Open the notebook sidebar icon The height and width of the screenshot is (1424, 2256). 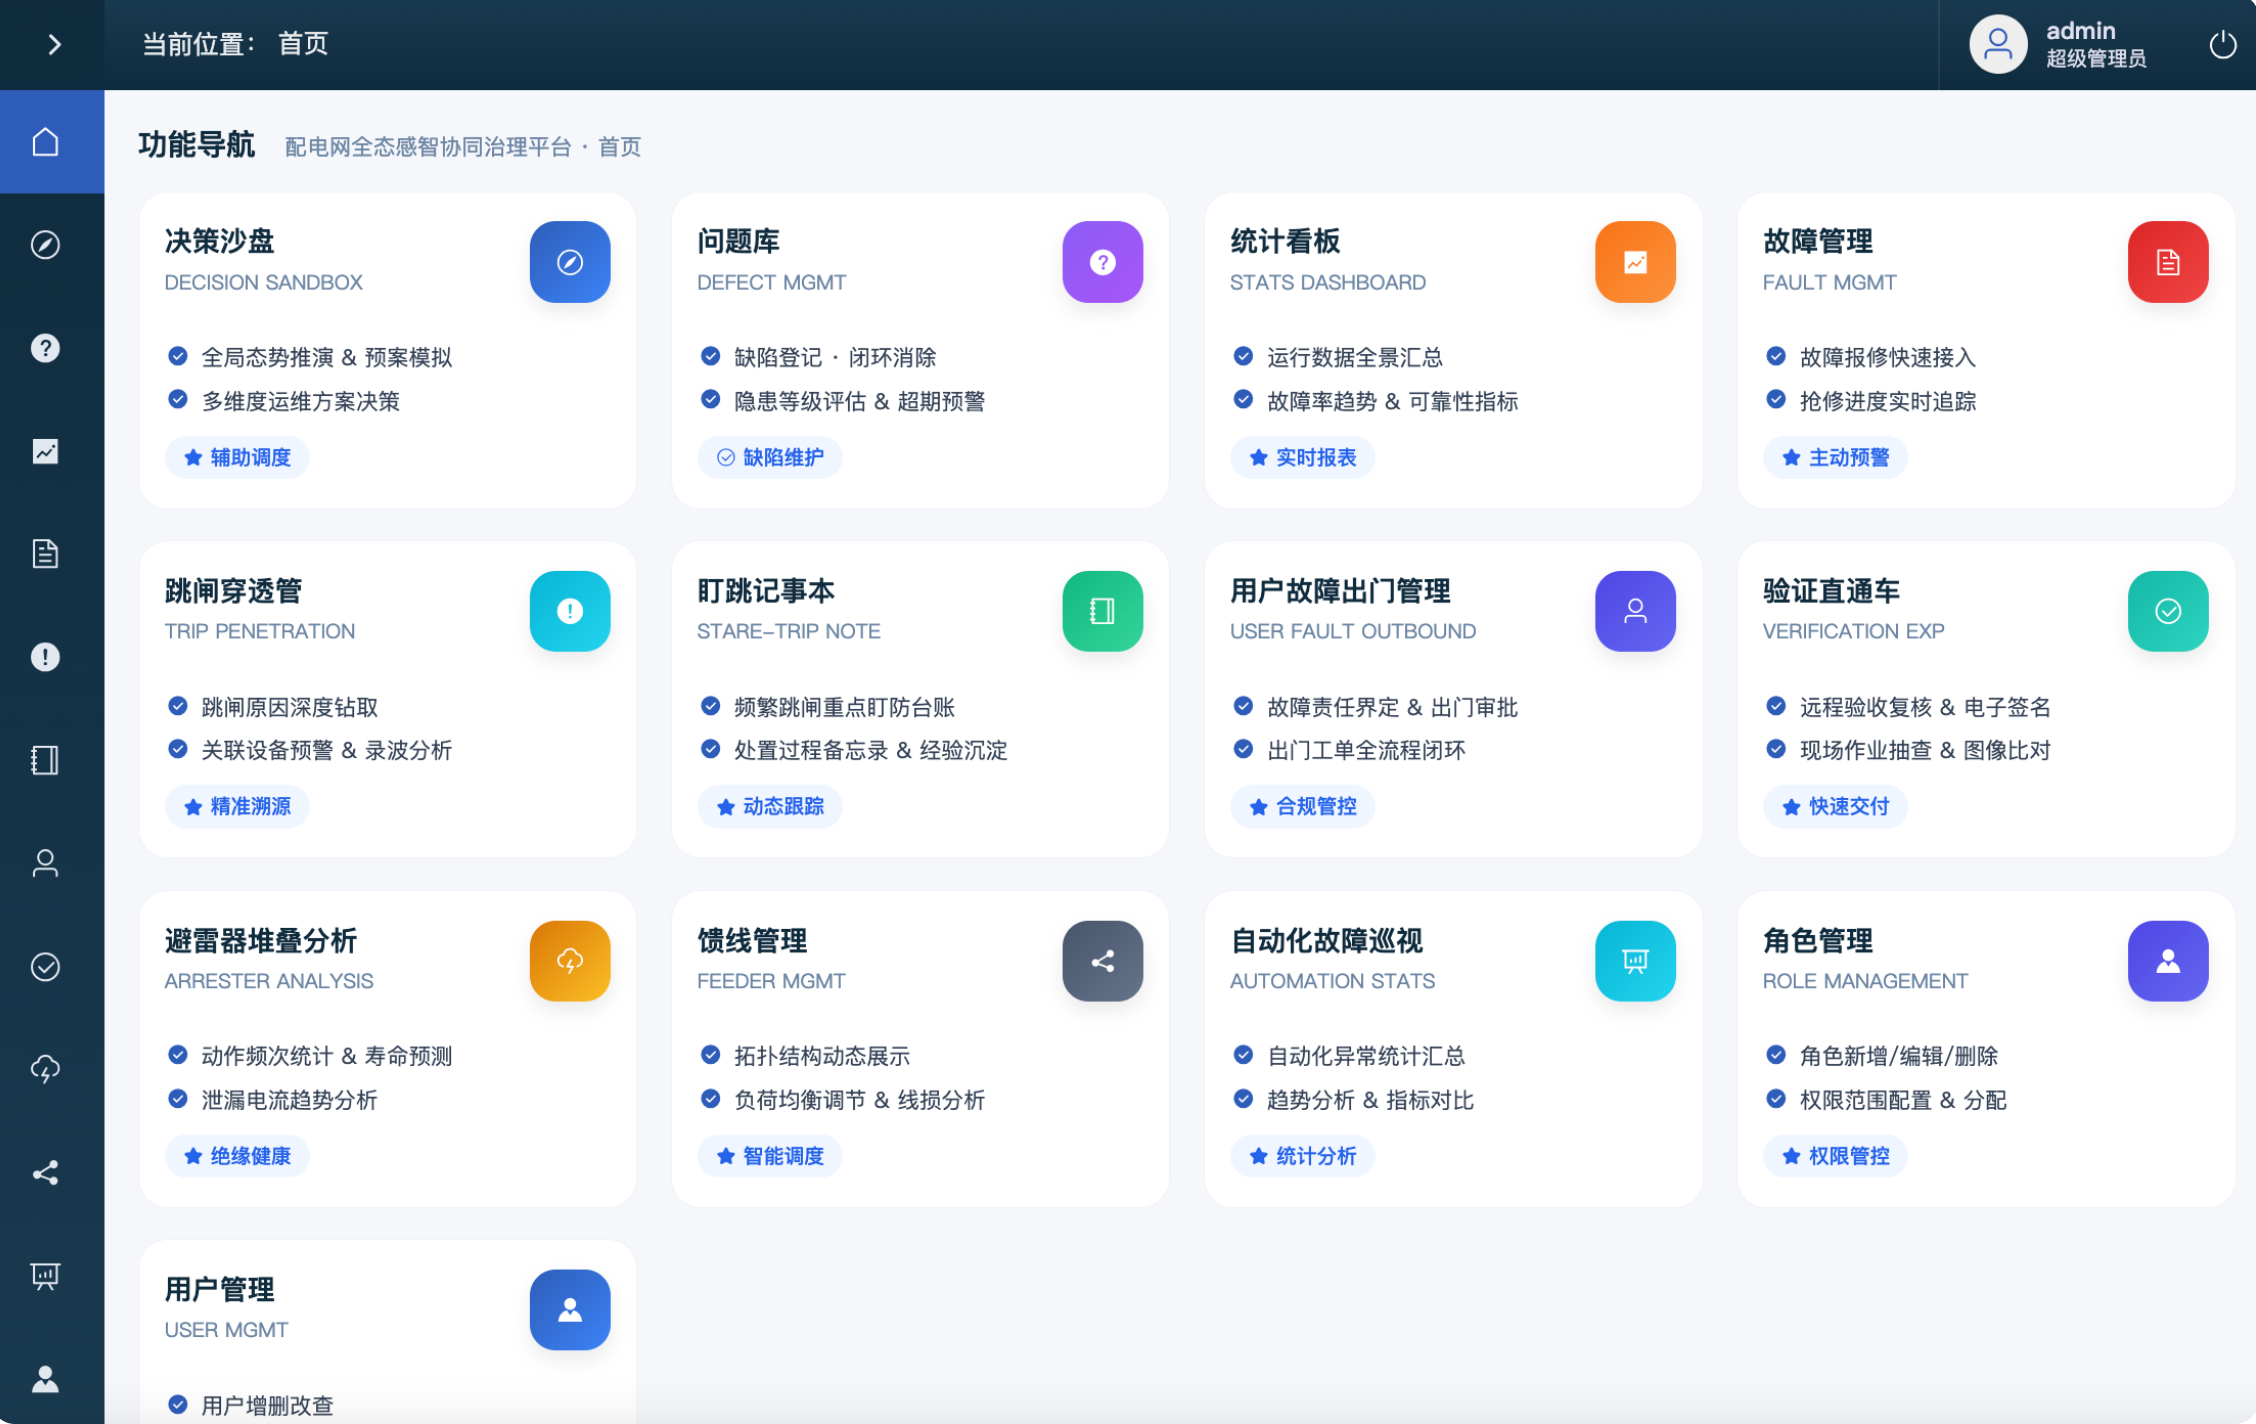coord(45,760)
